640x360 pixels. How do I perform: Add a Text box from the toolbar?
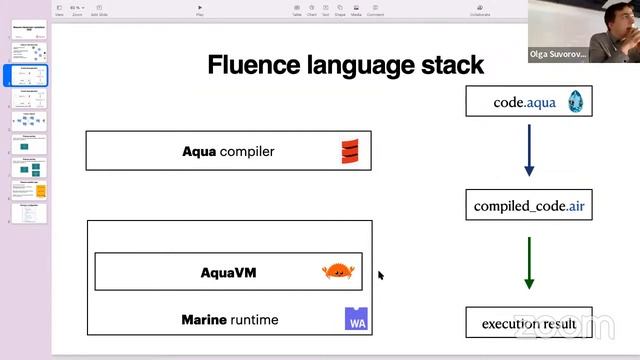coord(326,10)
